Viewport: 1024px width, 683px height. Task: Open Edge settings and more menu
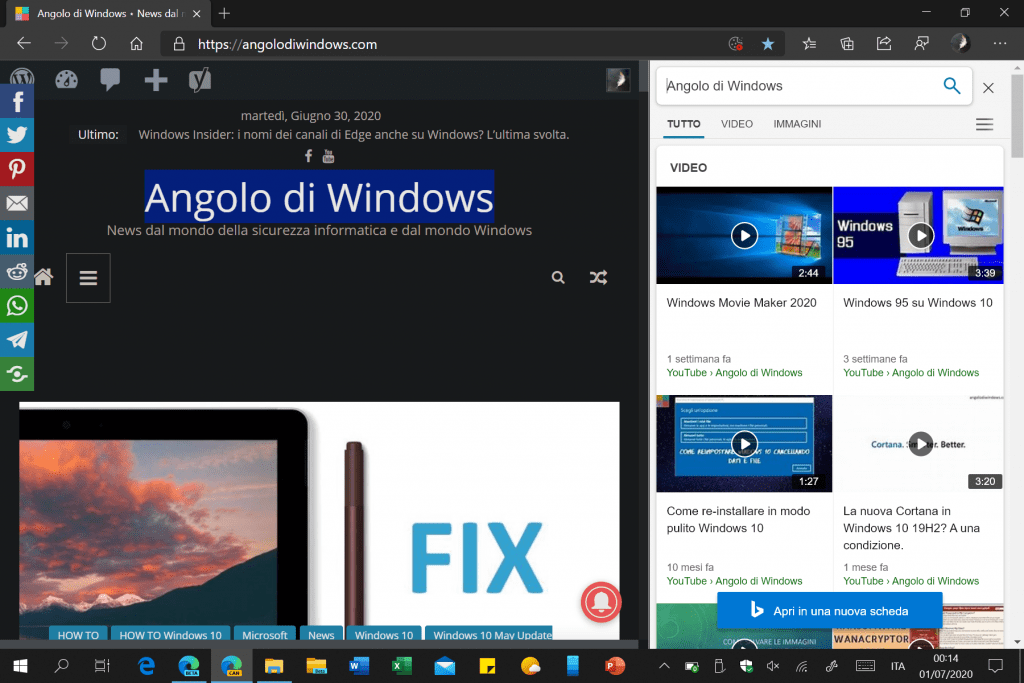[x=999, y=44]
